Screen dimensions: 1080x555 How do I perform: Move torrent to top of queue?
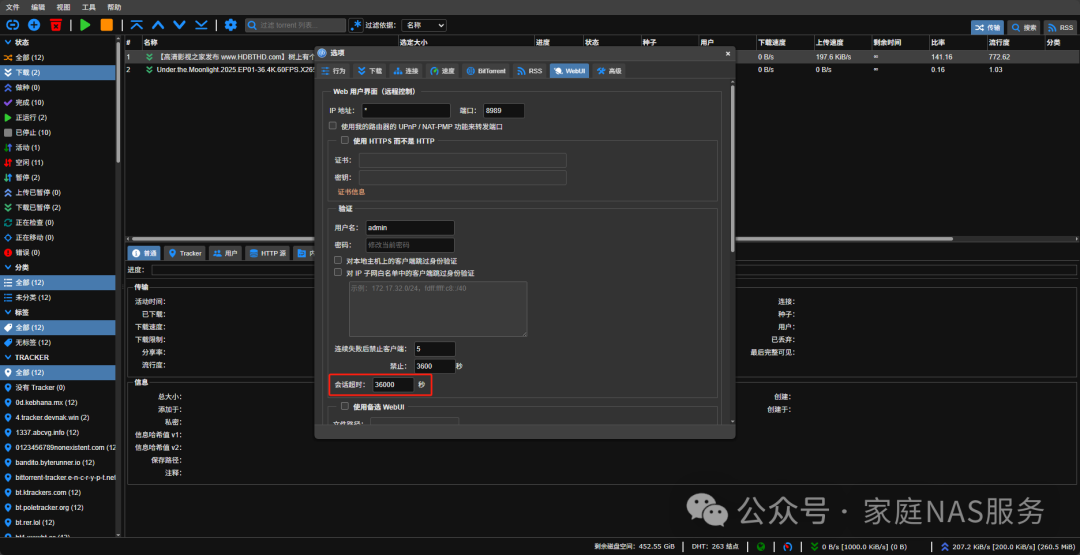point(137,25)
